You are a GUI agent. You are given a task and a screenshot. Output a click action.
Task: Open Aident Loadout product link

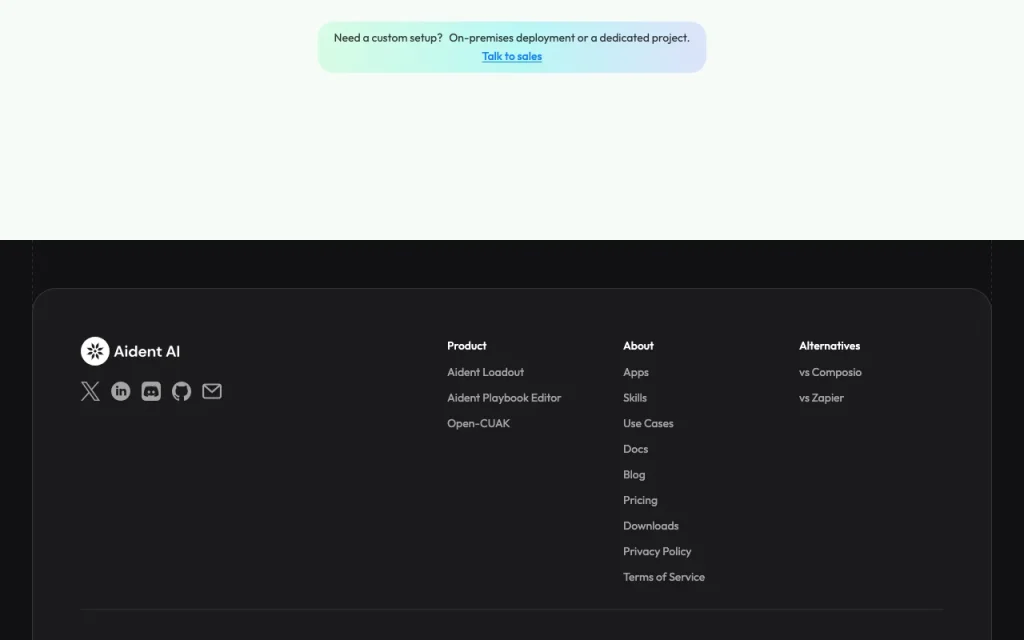(x=485, y=372)
